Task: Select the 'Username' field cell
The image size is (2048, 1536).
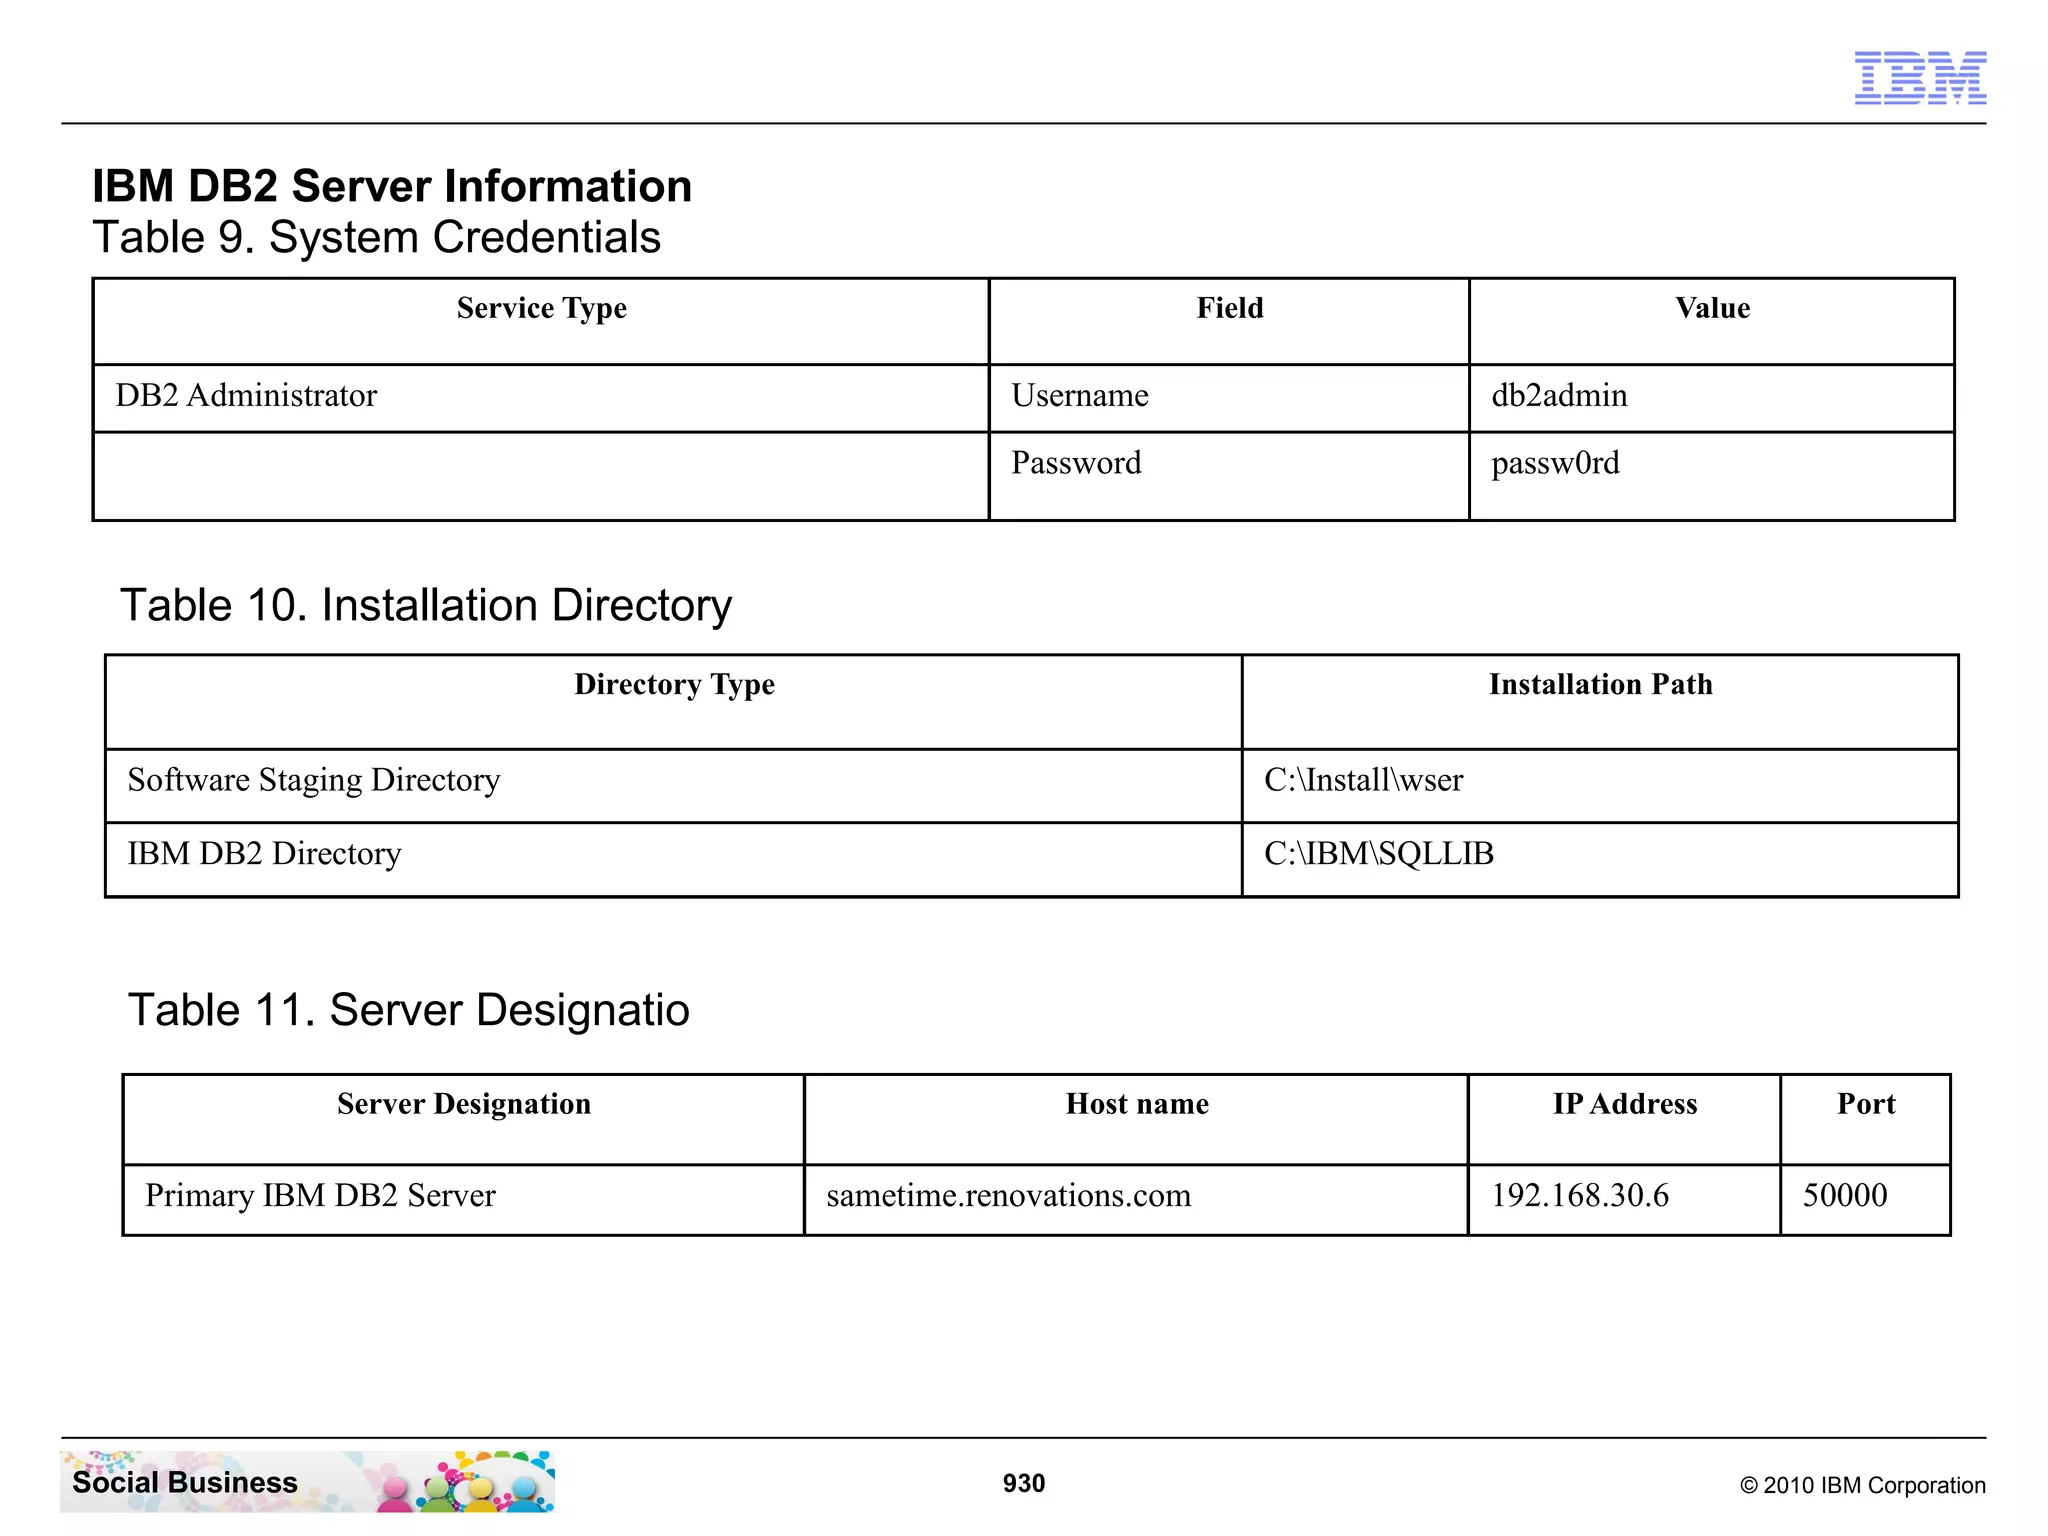Action: tap(1229, 398)
